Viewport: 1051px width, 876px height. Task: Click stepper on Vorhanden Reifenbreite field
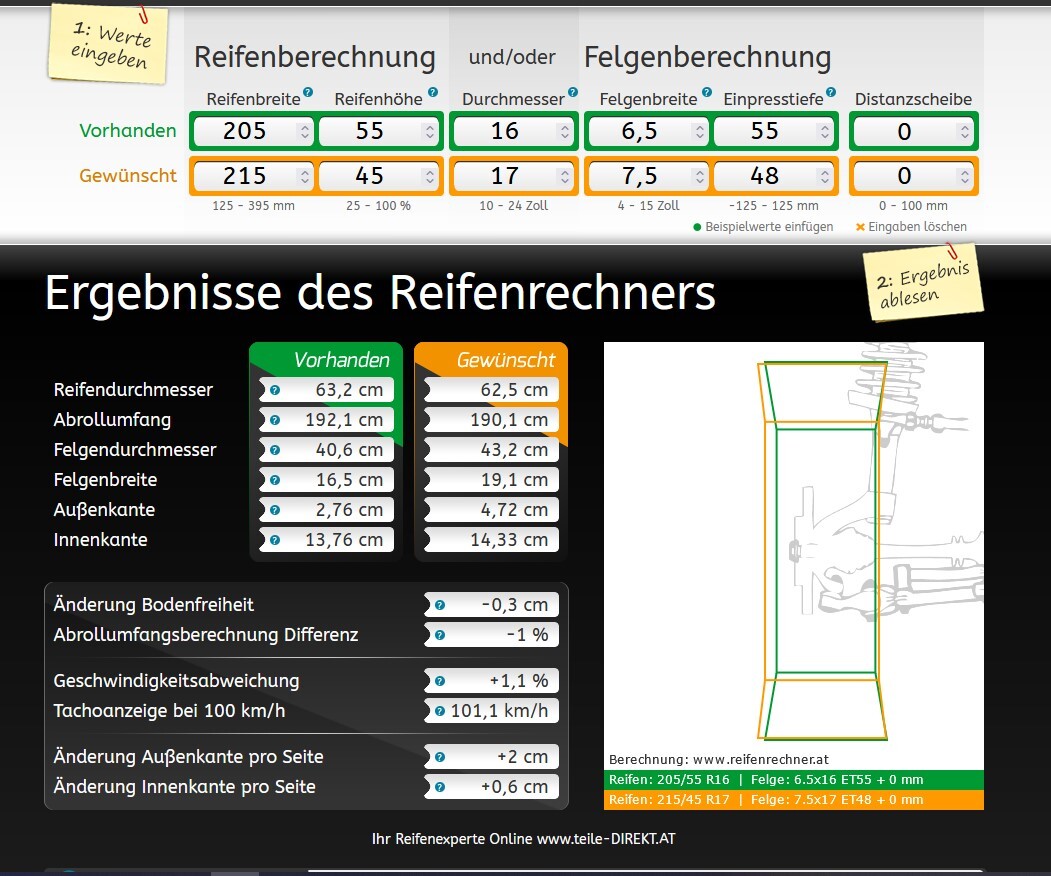pos(304,131)
